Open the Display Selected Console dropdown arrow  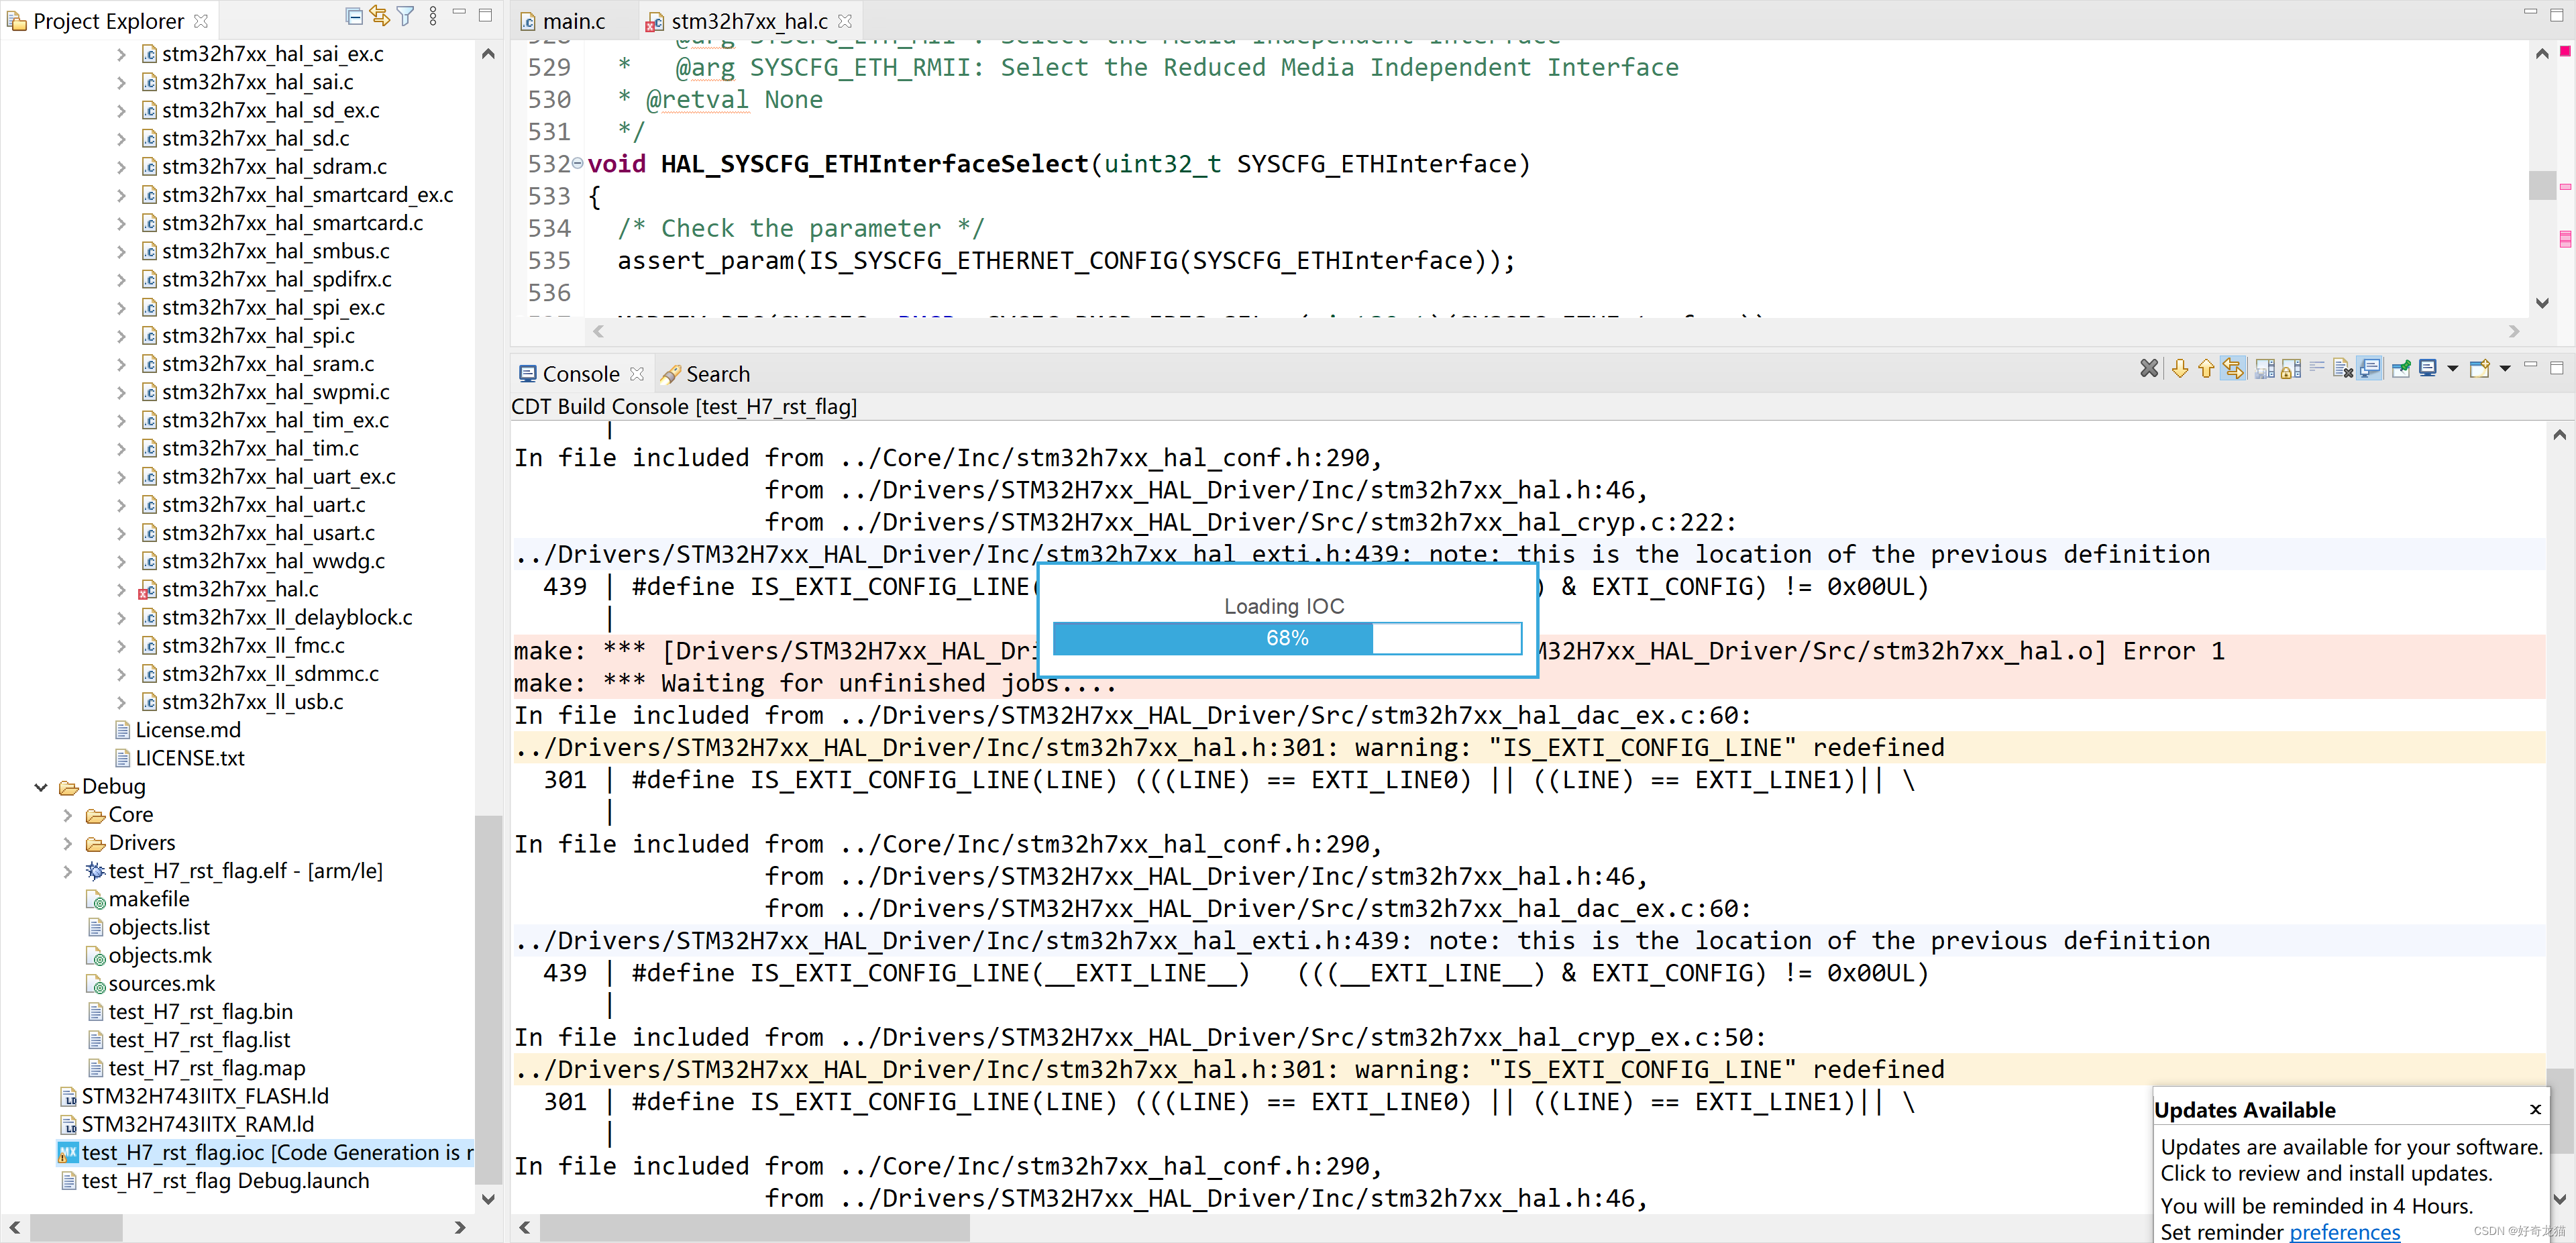point(2452,369)
